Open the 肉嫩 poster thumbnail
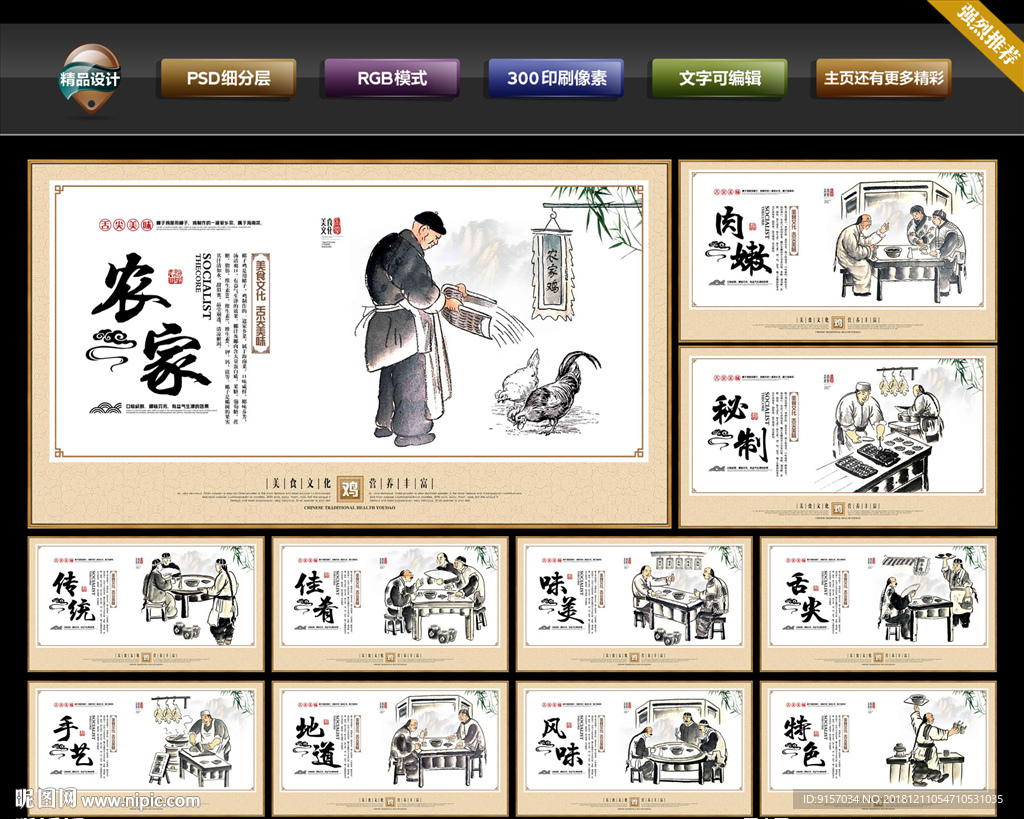 (x=838, y=251)
